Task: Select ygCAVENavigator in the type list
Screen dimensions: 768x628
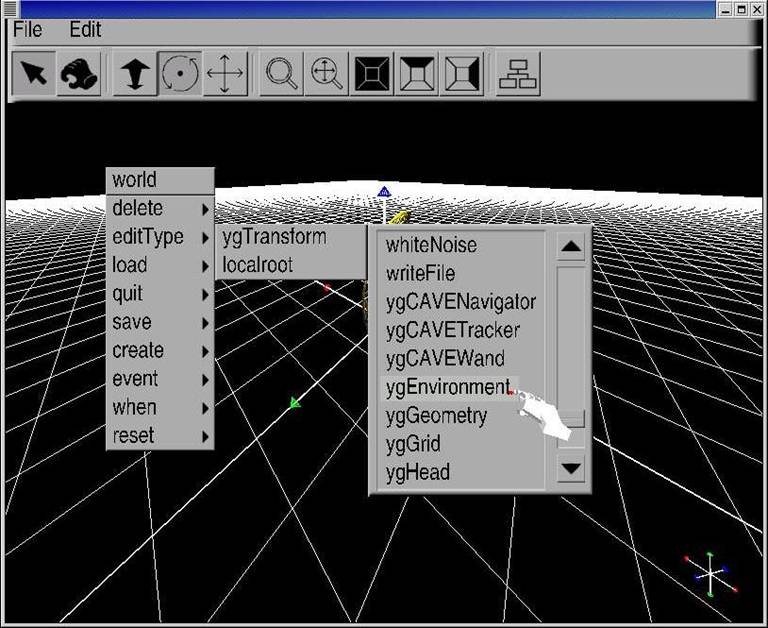Action: click(x=462, y=302)
